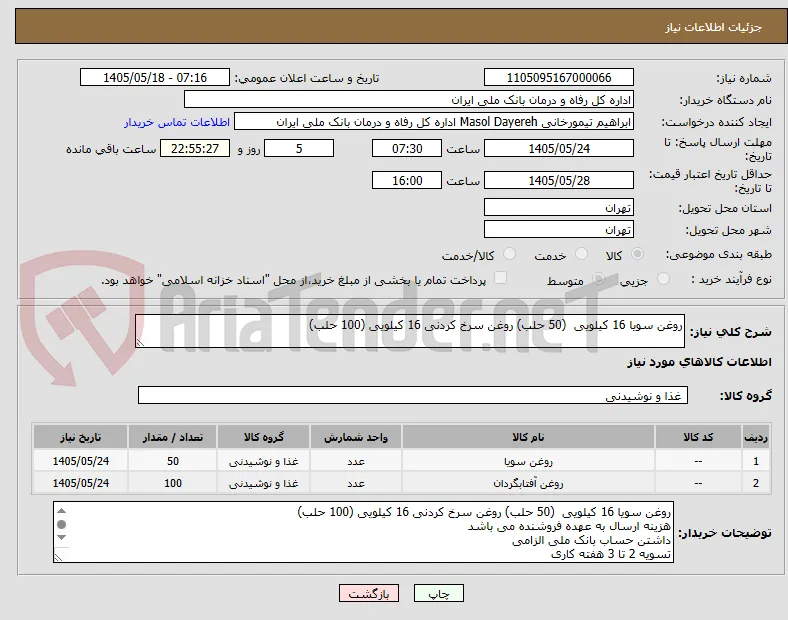The height and width of the screenshot is (620, 788).
Task: Select the جزیی purchase type radio
Action: tap(663, 278)
